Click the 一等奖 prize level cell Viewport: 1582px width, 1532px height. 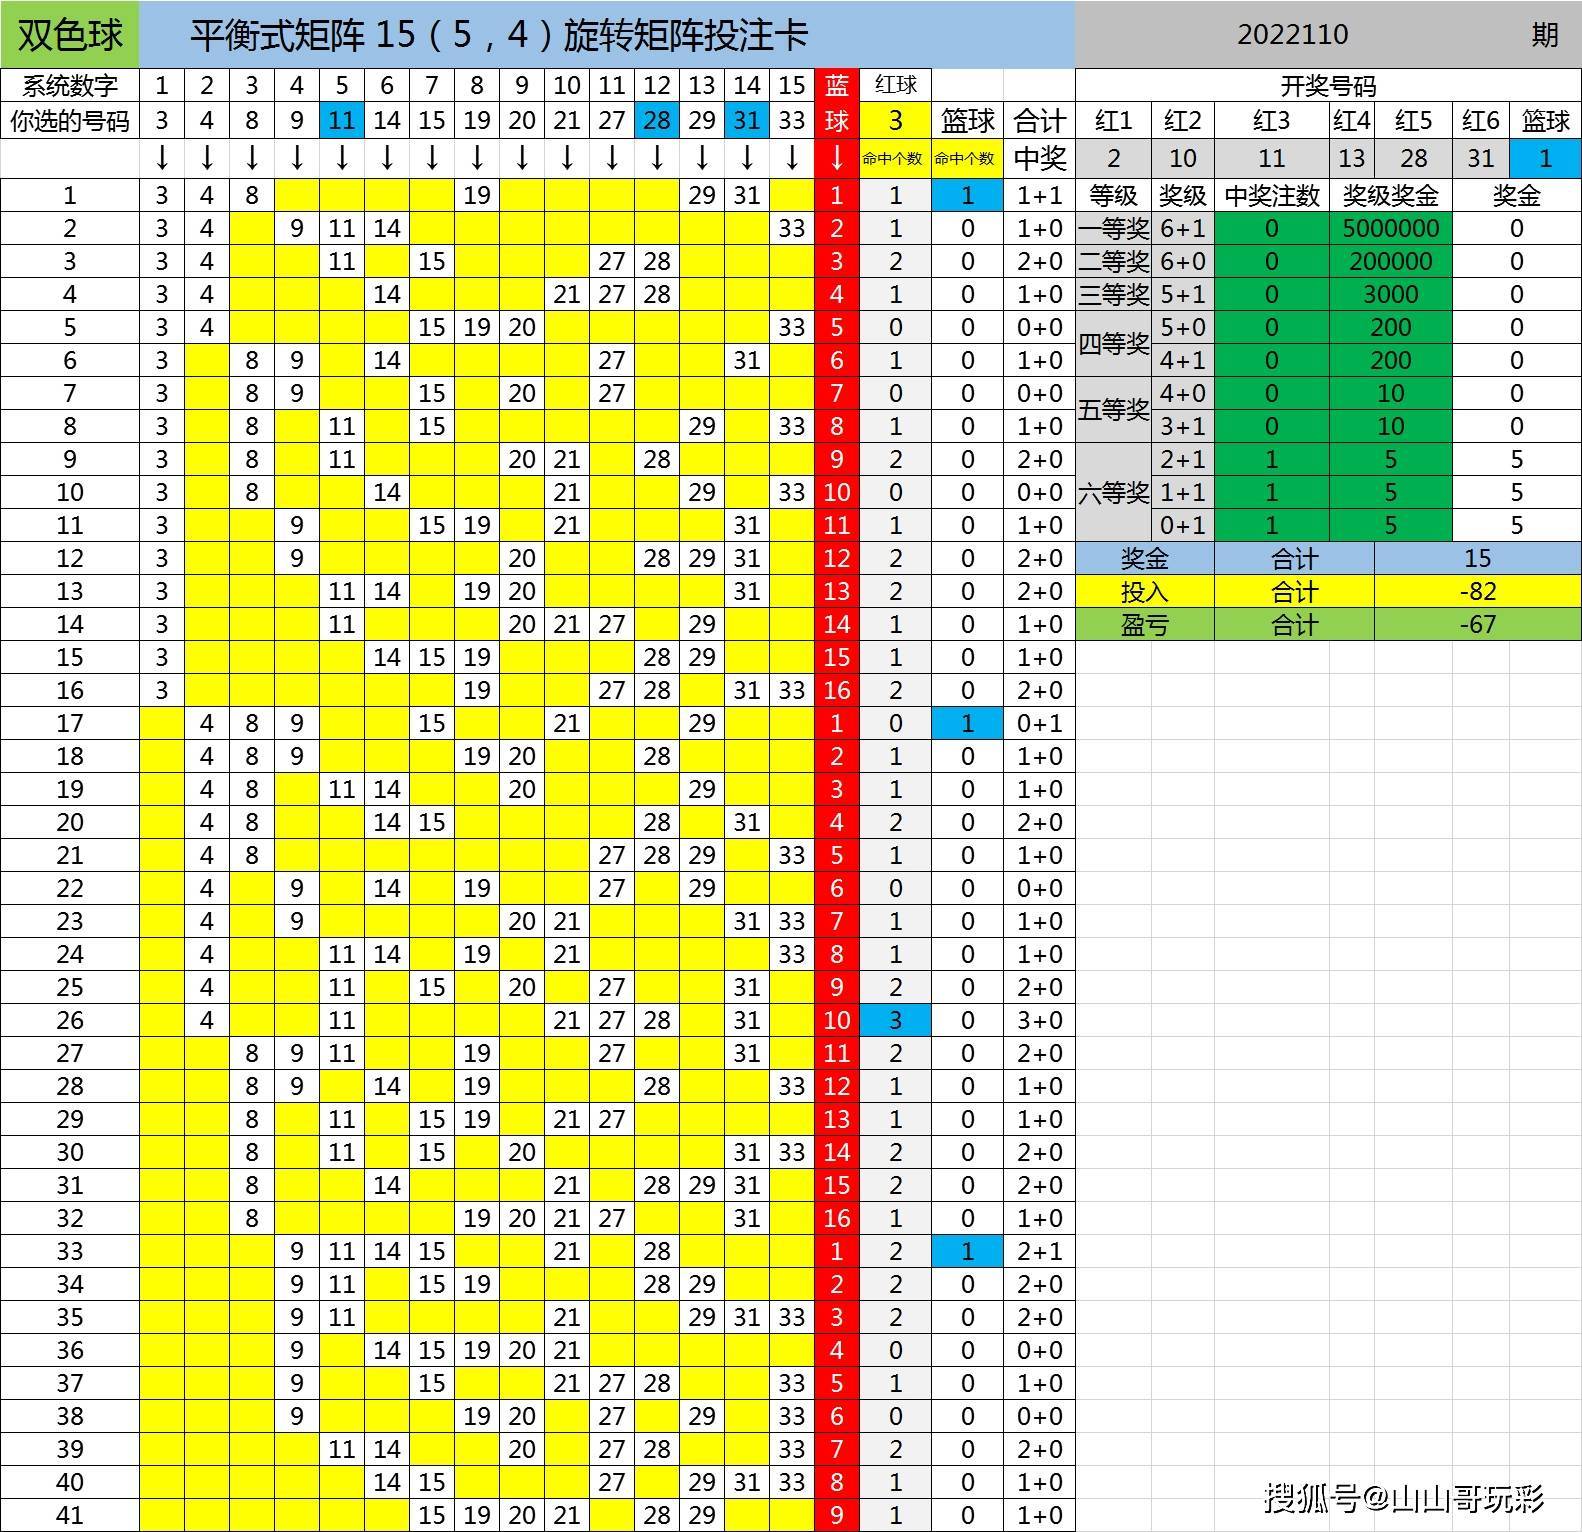(x=1113, y=229)
